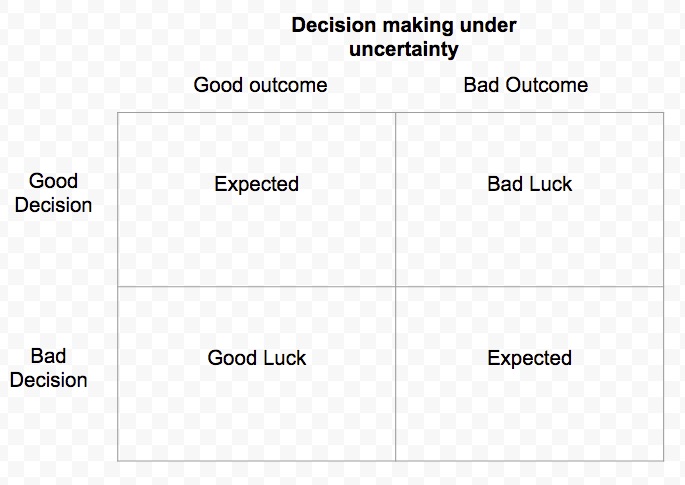The image size is (685, 485).
Task: Click the table's bottom-left corner
Action: (118, 460)
